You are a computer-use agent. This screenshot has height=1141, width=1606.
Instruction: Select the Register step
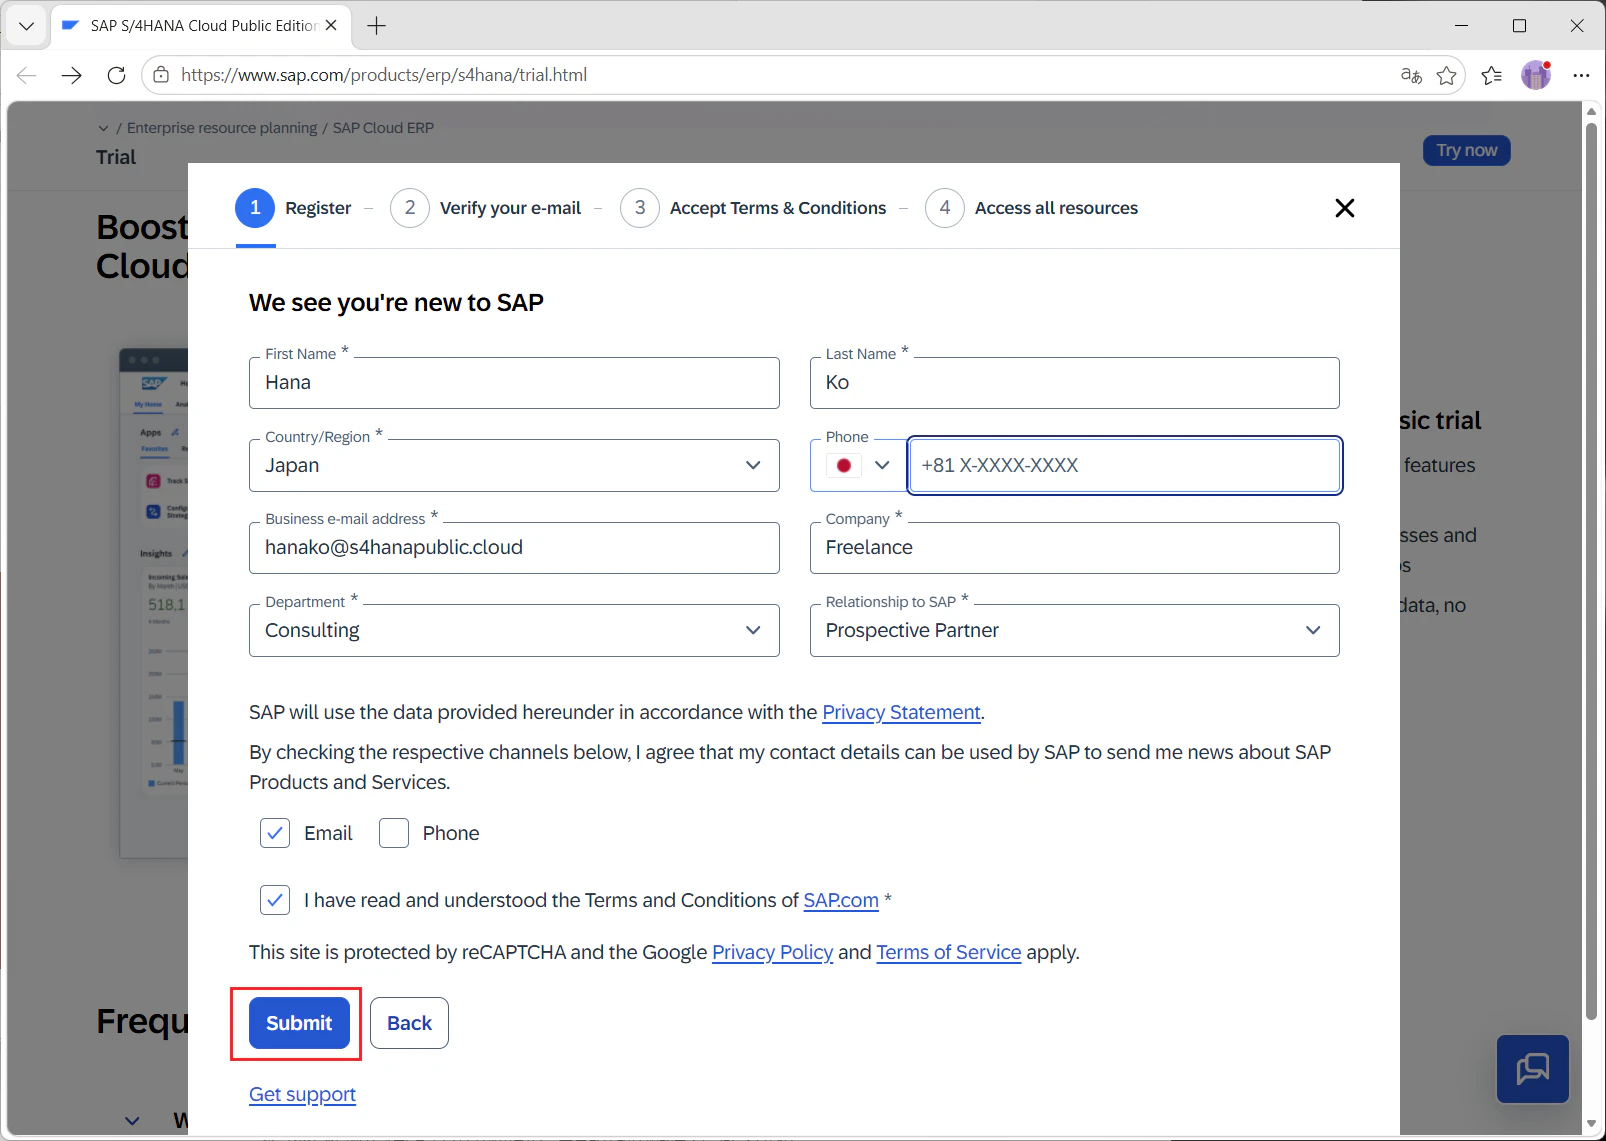click(294, 208)
